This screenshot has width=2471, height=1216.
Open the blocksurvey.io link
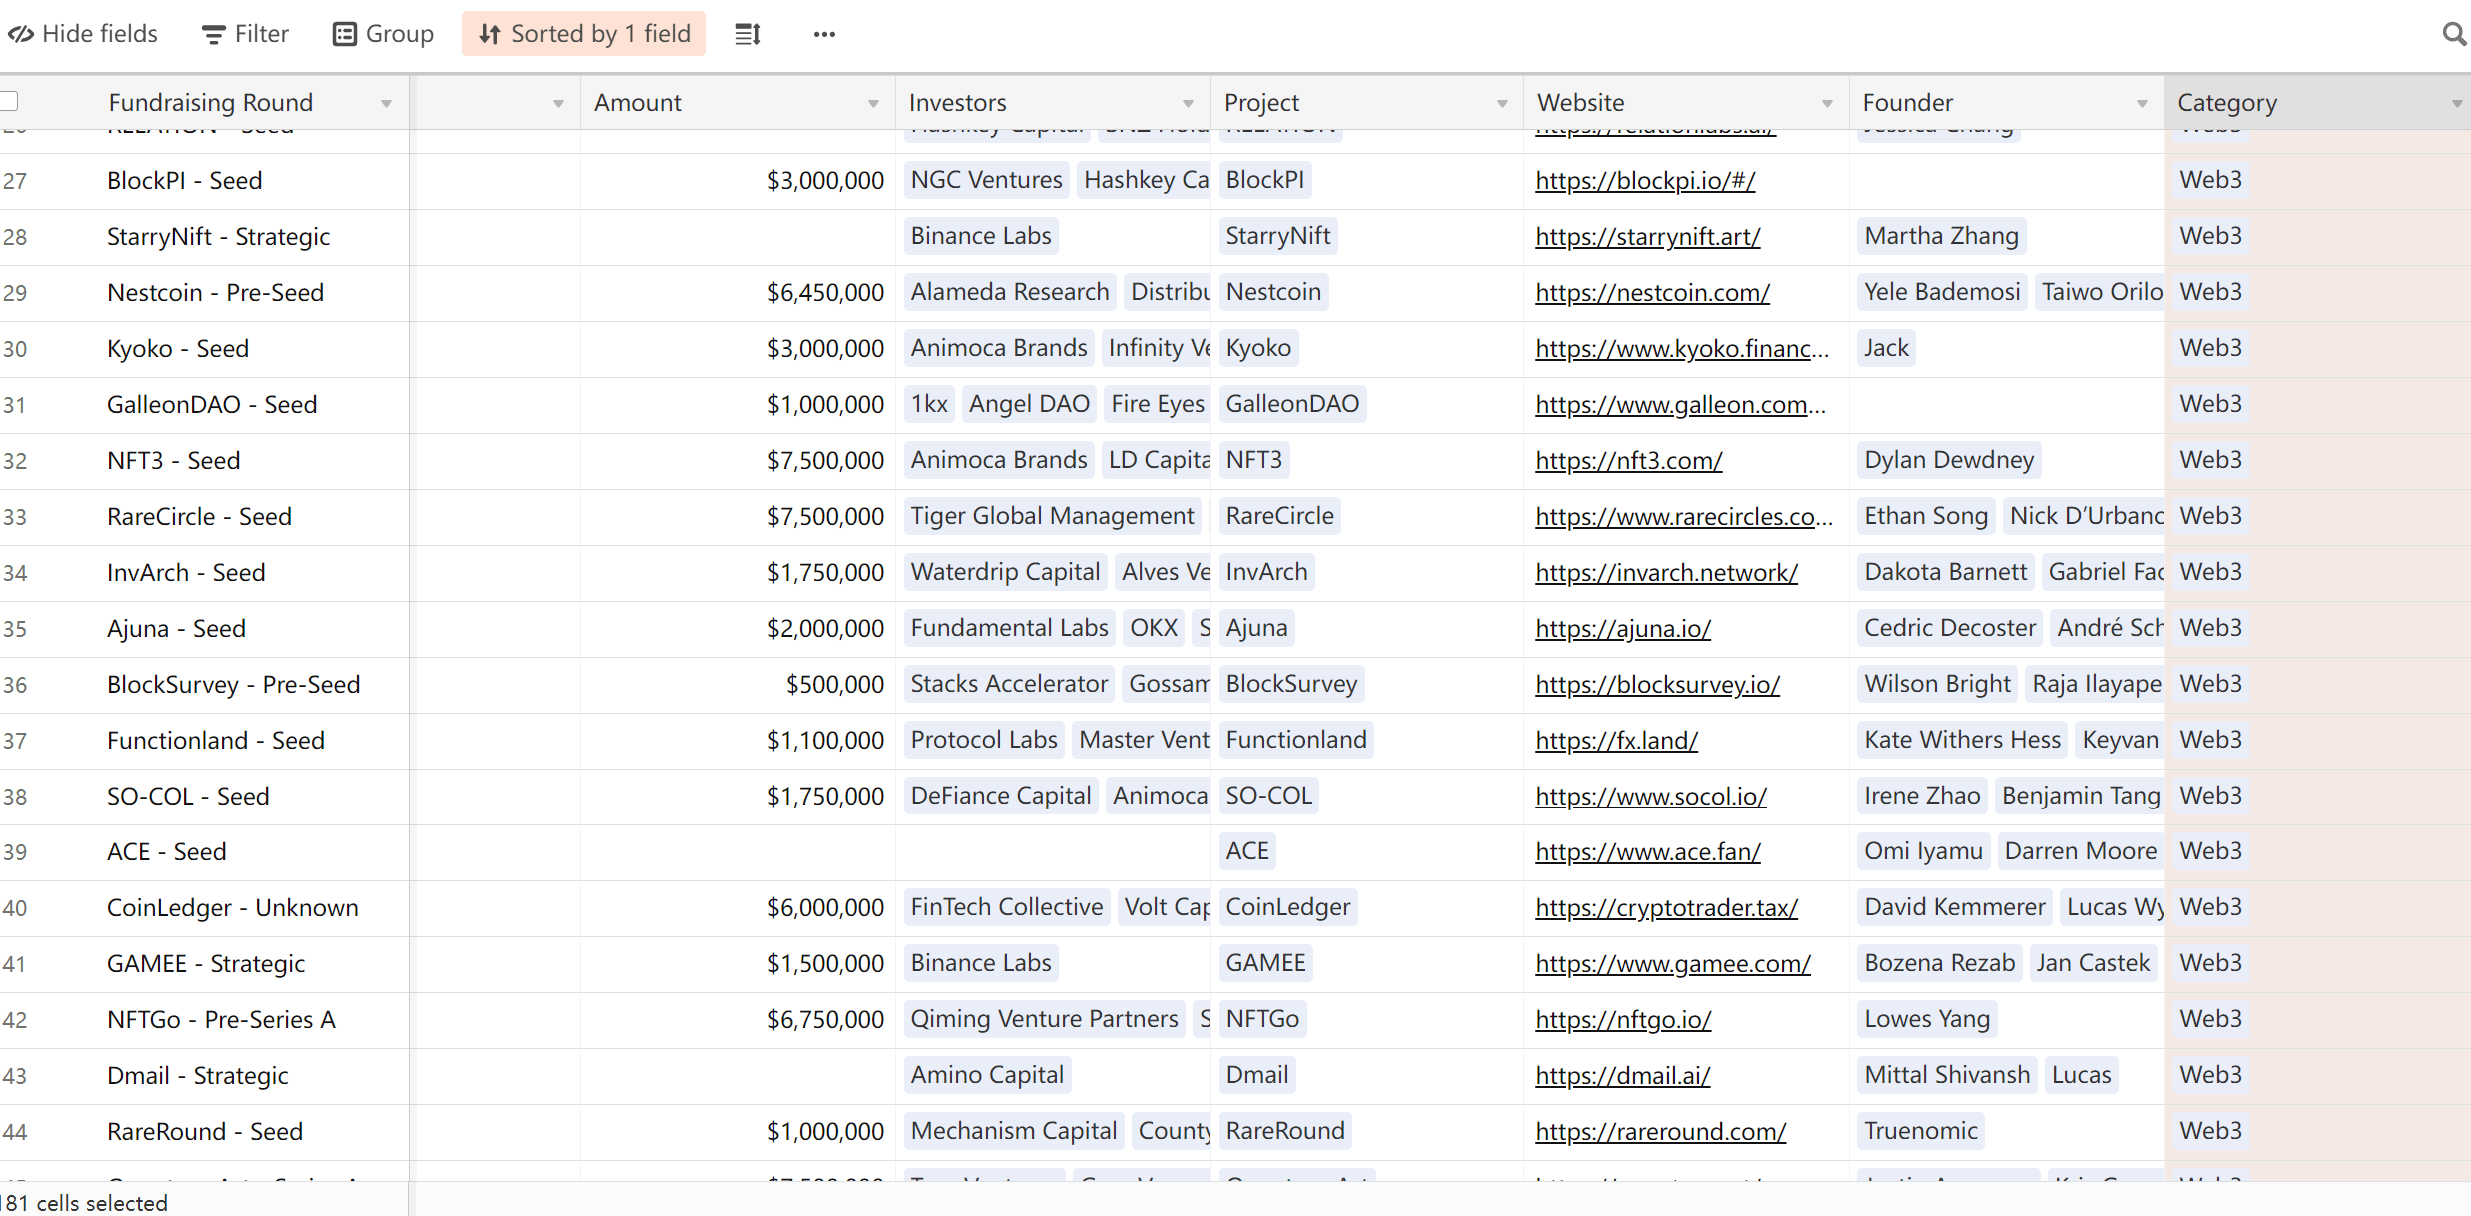pos(1657,684)
